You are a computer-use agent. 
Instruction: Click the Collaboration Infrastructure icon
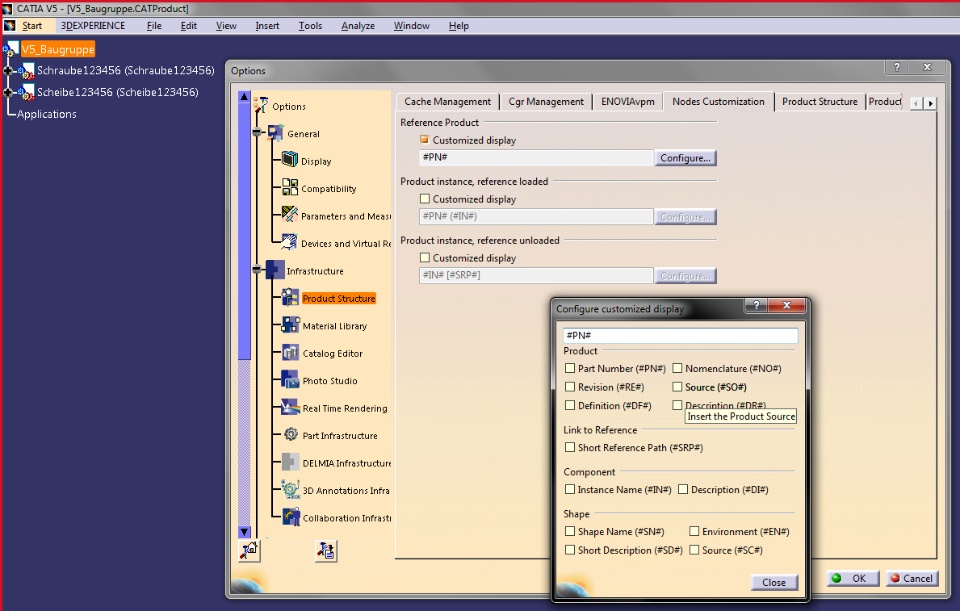[291, 517]
